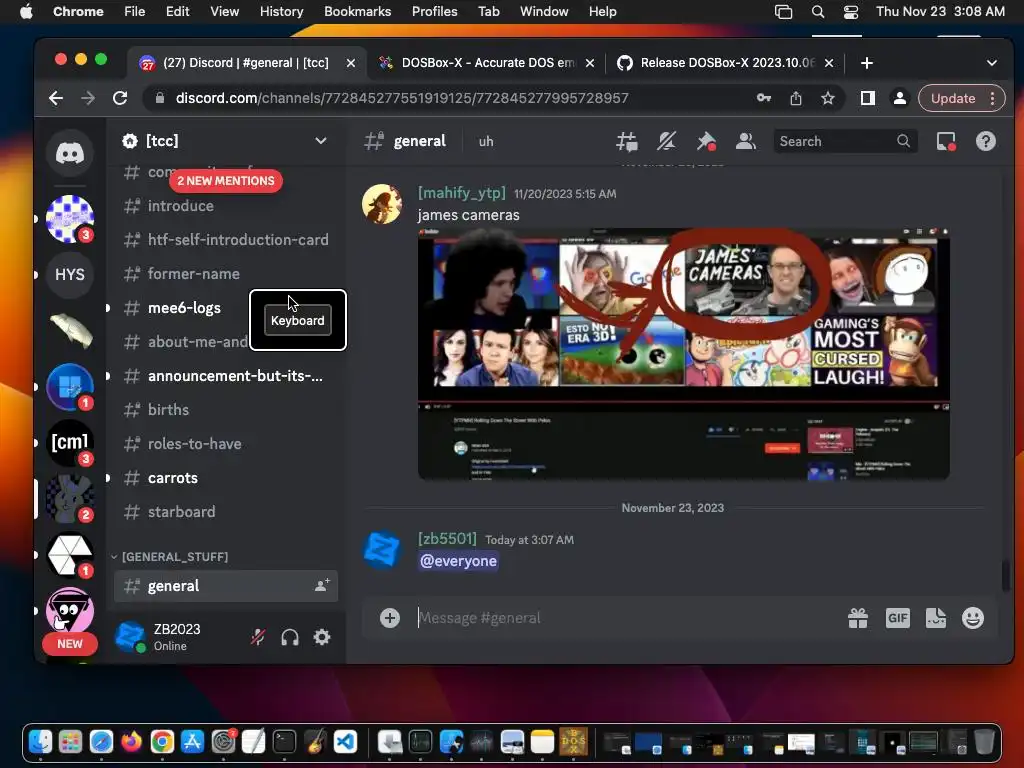Click create invite icon on general channel

(x=322, y=586)
